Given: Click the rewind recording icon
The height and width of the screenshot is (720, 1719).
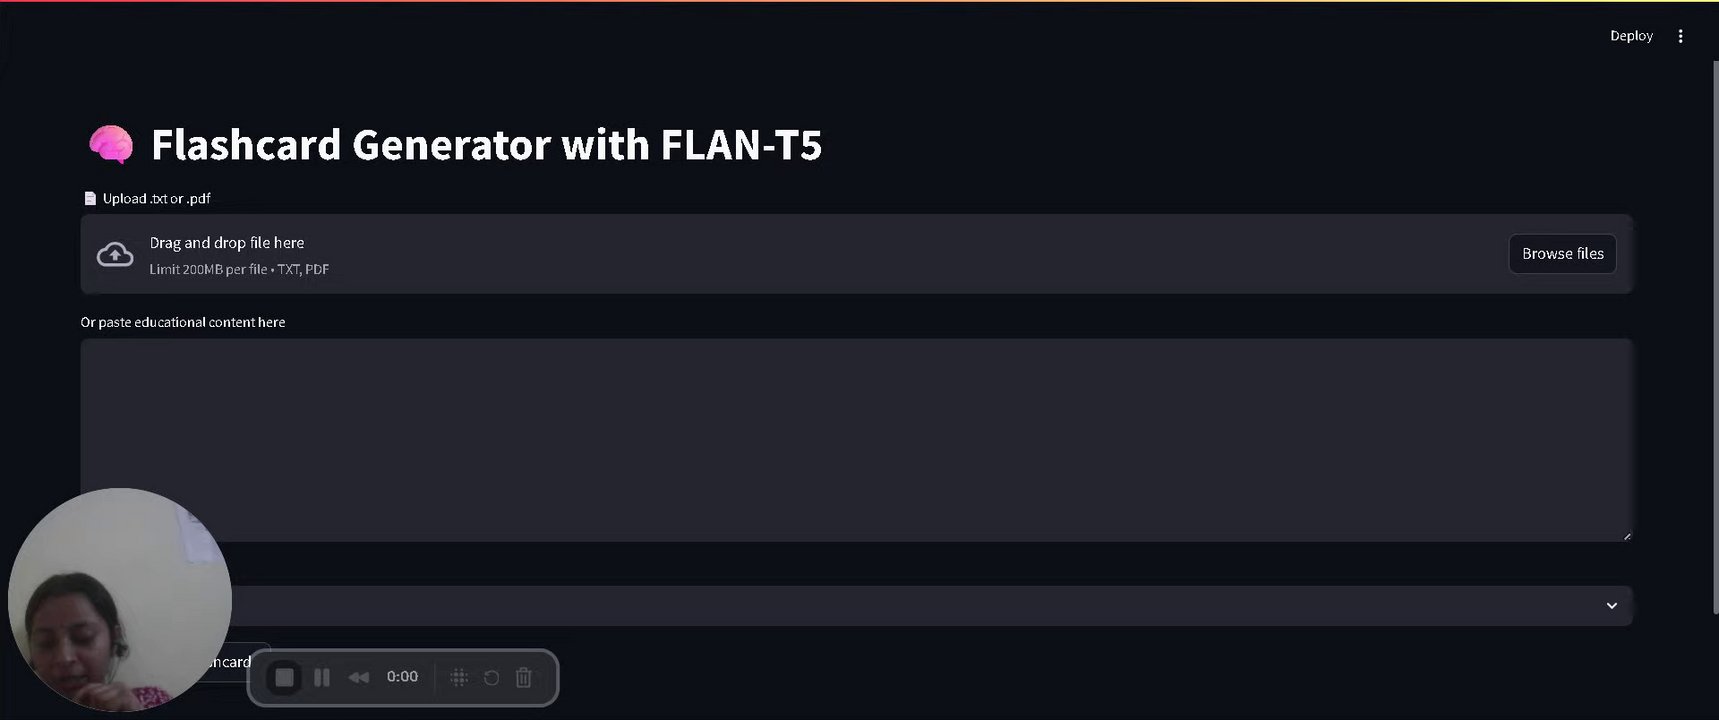Looking at the screenshot, I should [358, 678].
